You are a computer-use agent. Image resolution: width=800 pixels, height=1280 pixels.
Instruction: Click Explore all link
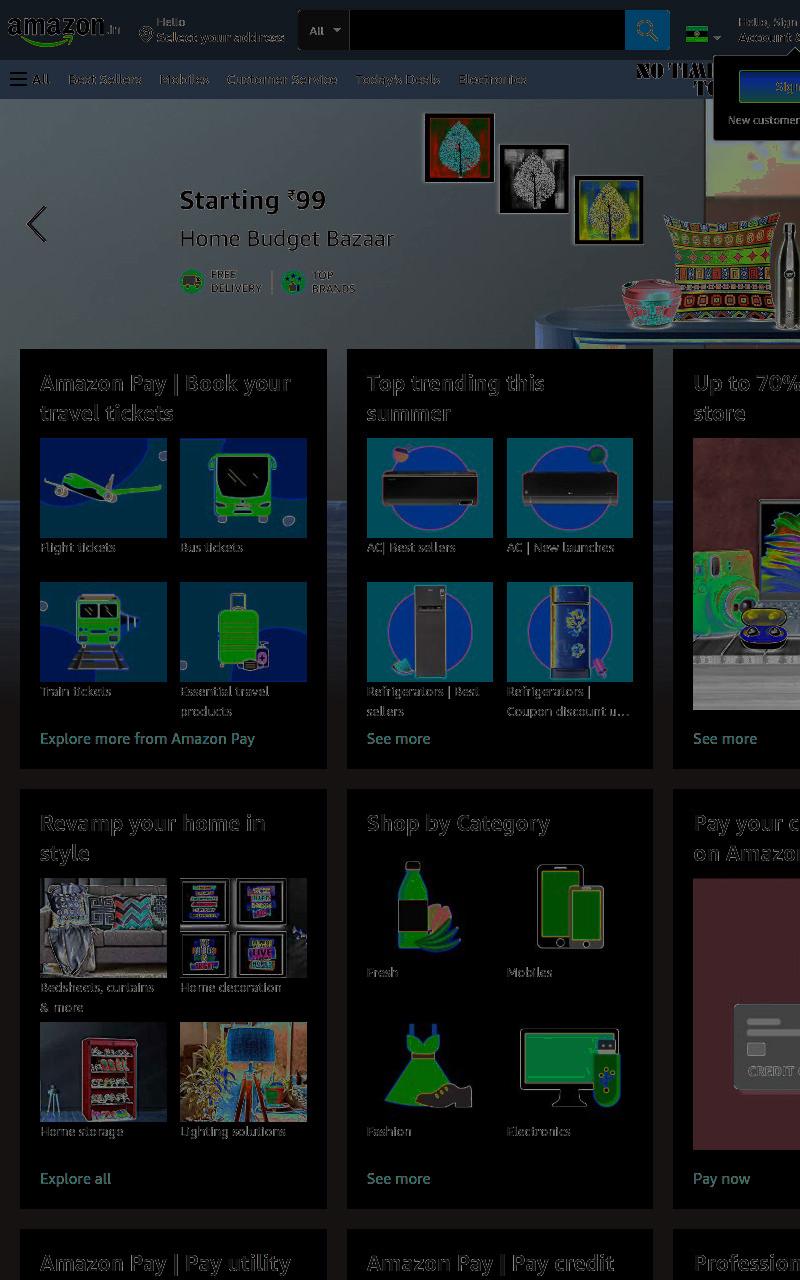[75, 1179]
